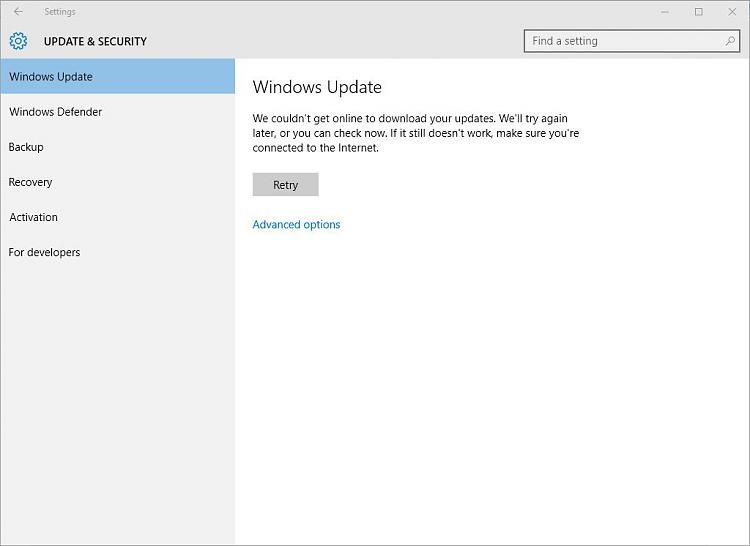750x546 pixels.
Task: Go to the Recovery settings
Action: pos(118,182)
